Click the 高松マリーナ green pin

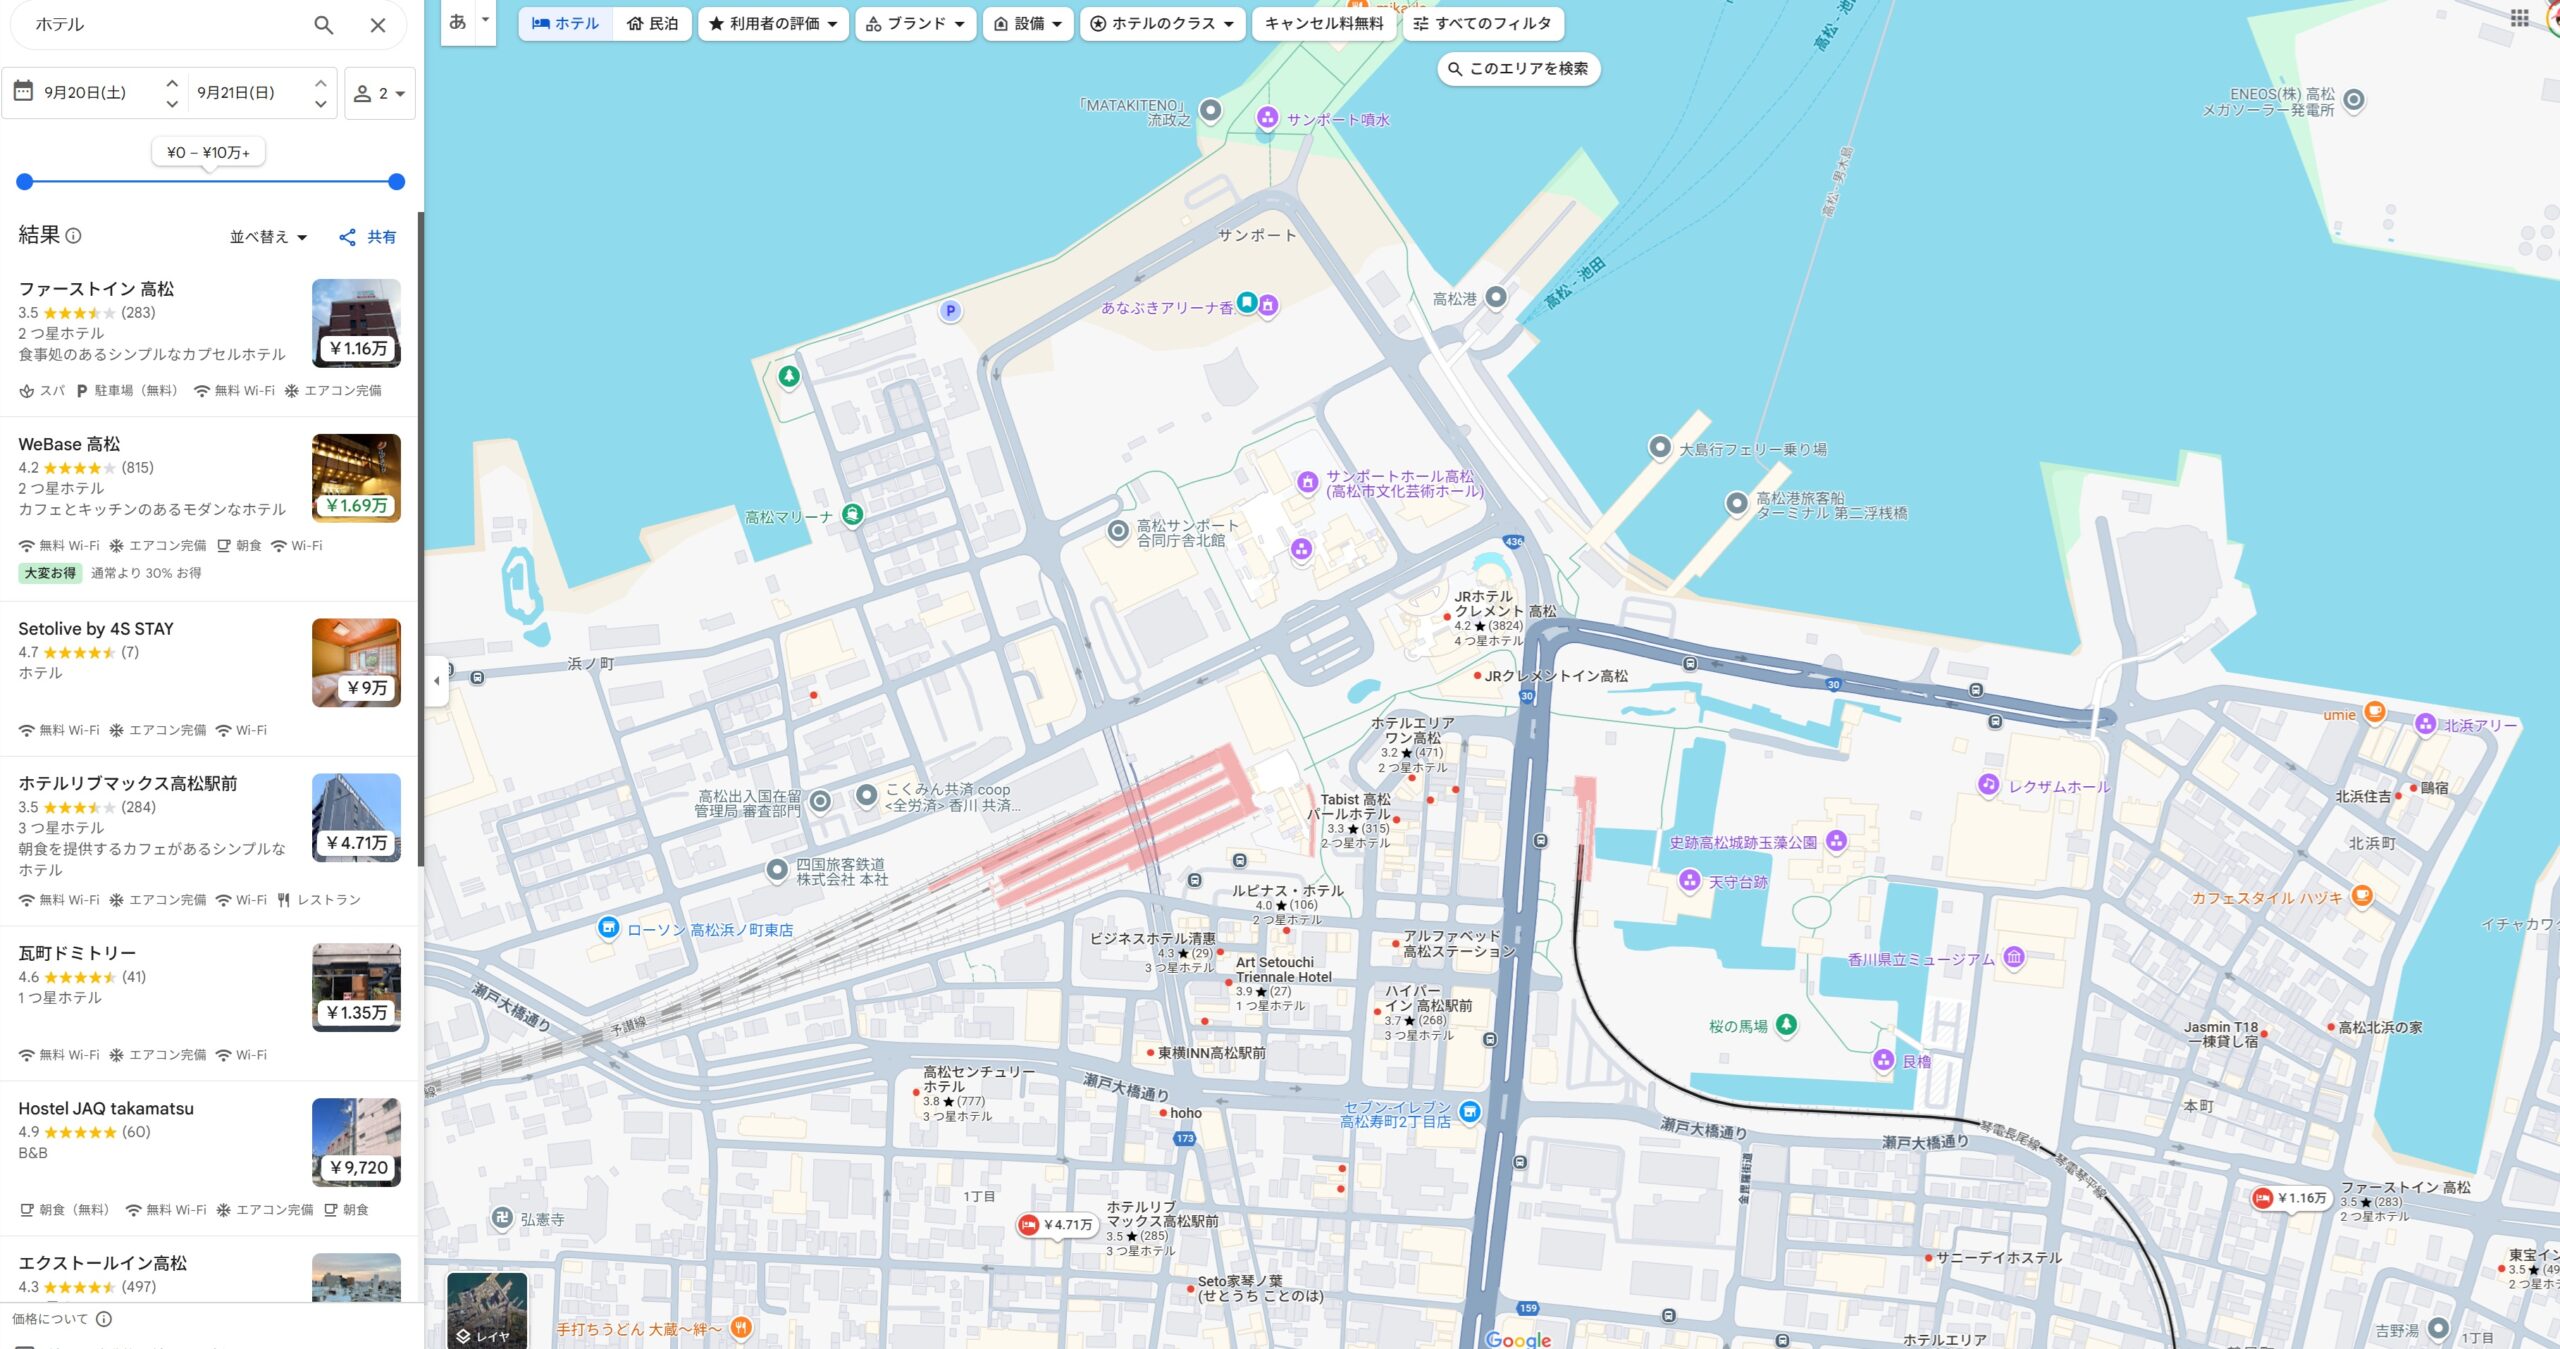852,515
